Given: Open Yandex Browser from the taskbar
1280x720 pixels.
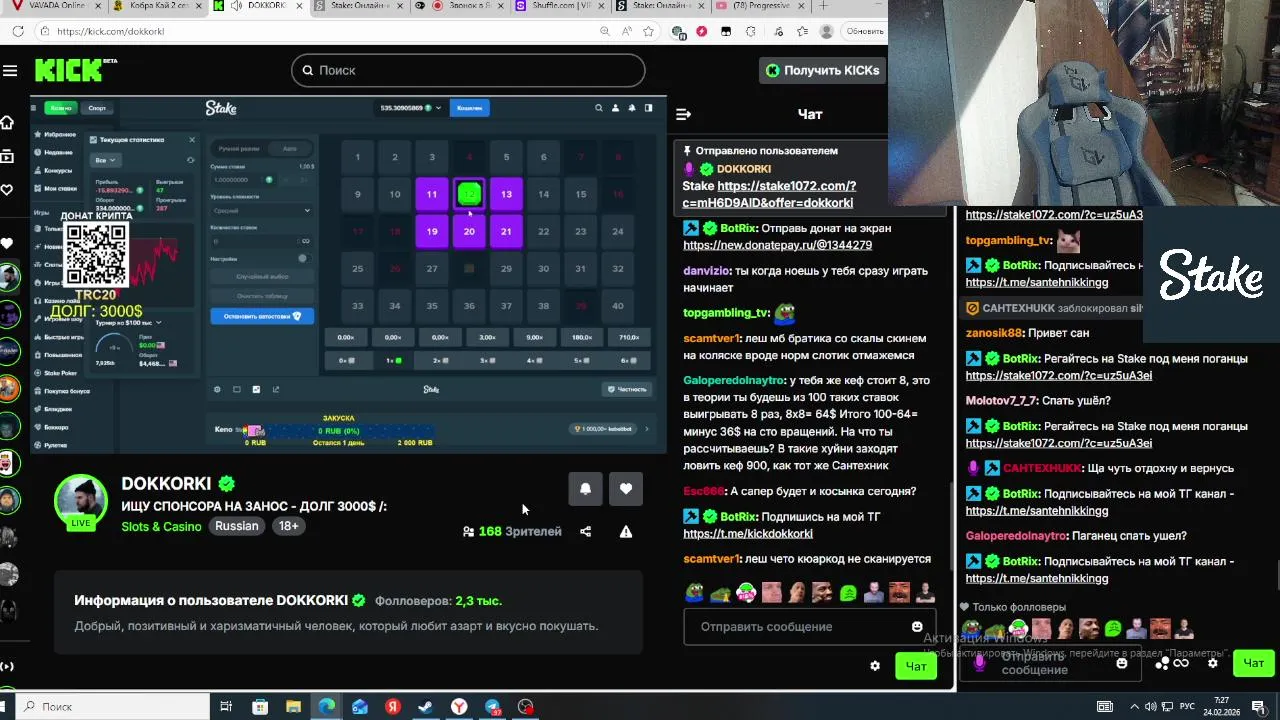Looking at the screenshot, I should (459, 706).
